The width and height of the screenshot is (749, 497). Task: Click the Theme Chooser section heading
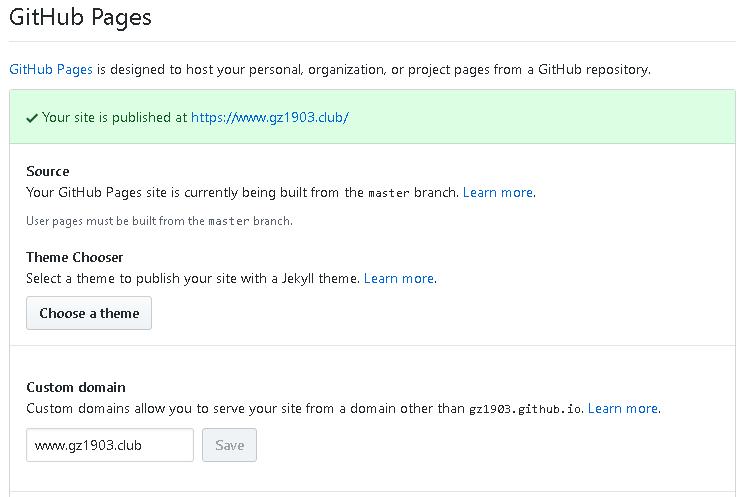75,257
